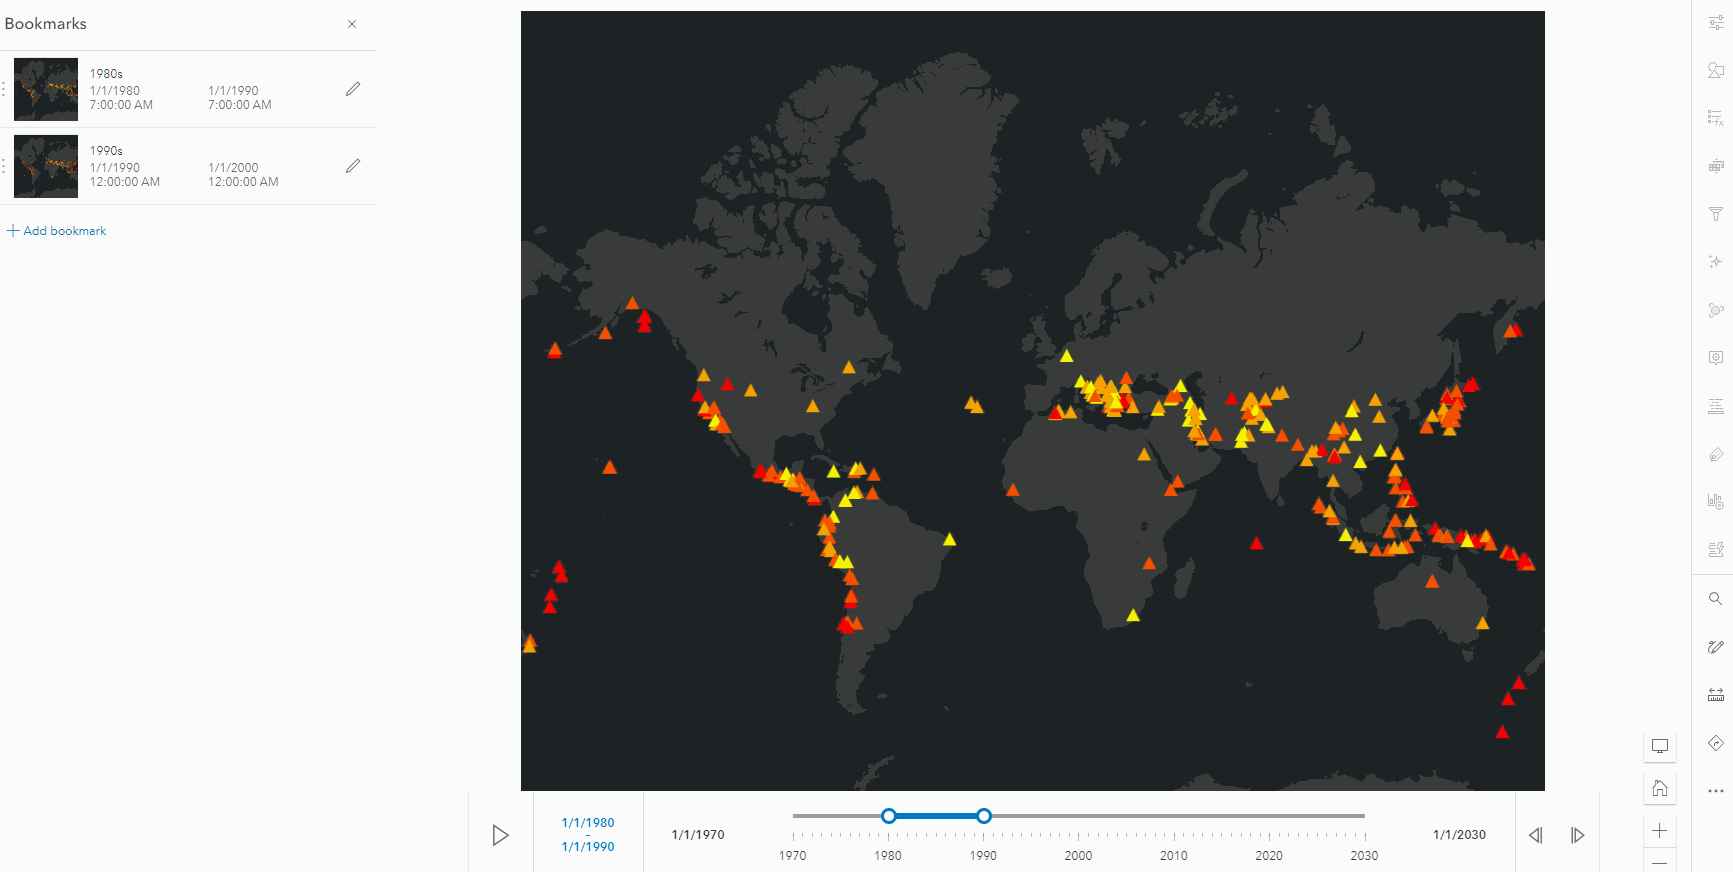Viewport: 1733px width, 872px height.
Task: Grab the 1980s bookmark drag handle
Action: pos(4,89)
